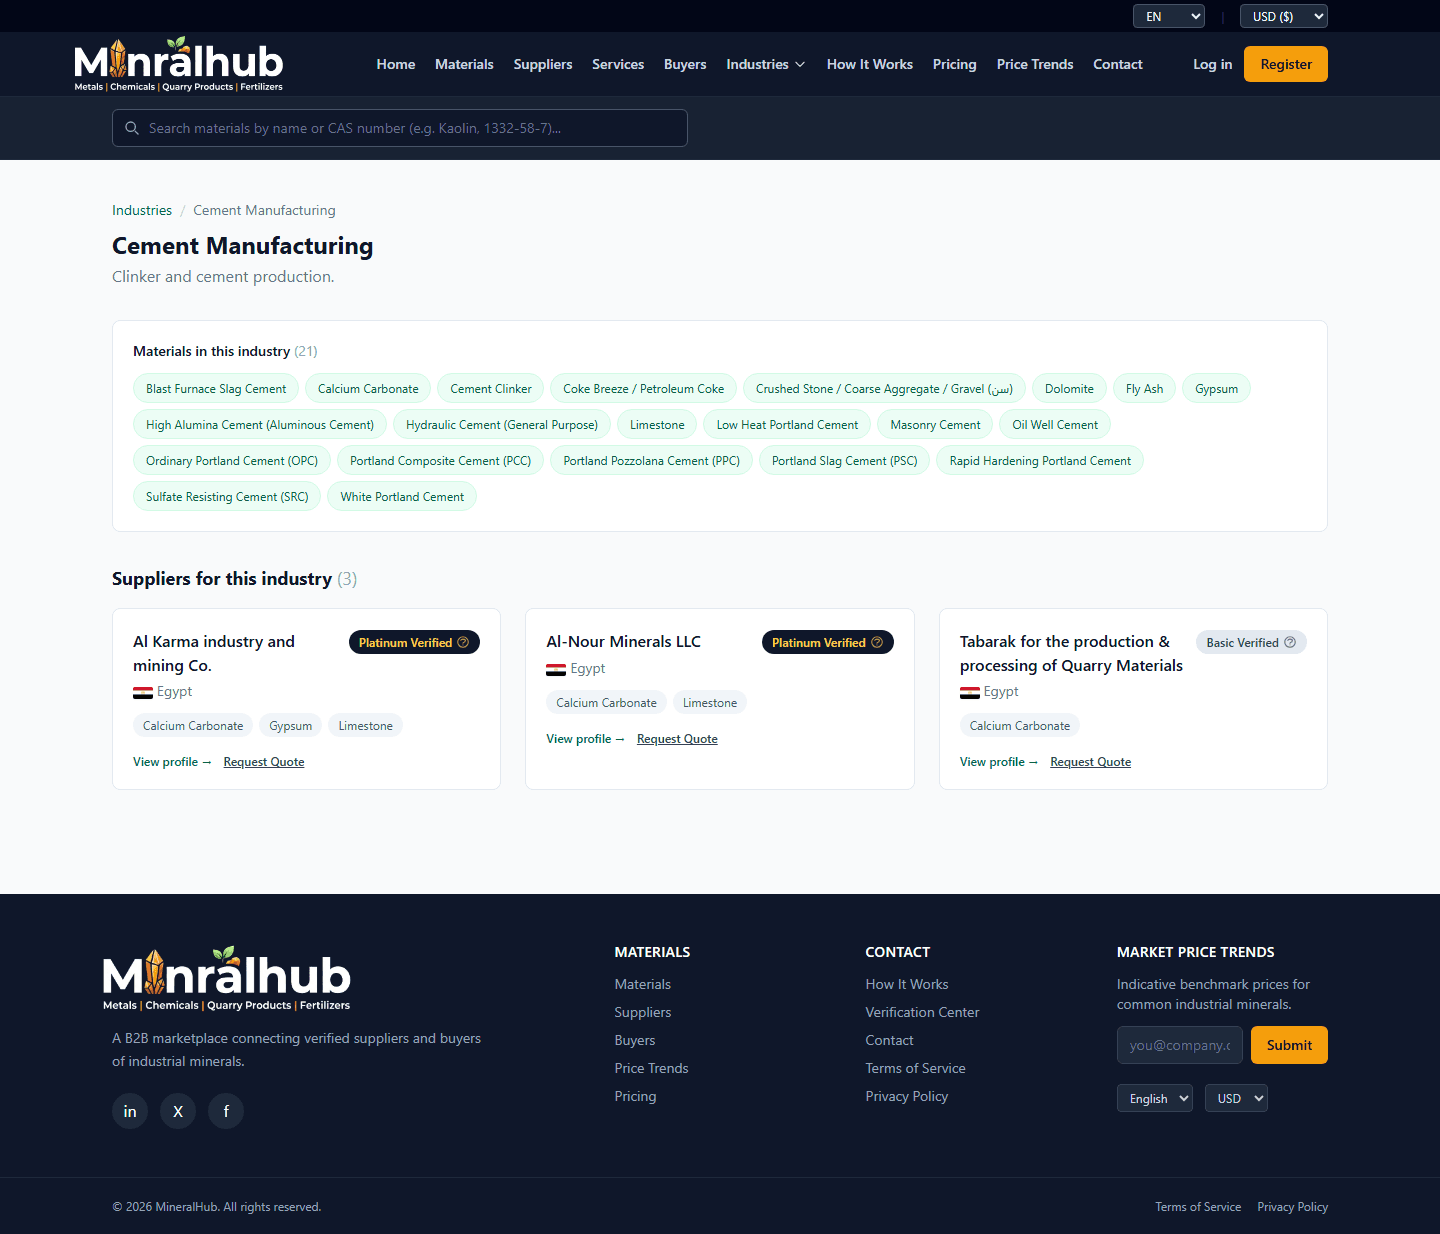Expand the Industries menu chevron
The image size is (1440, 1234).
pyautogui.click(x=800, y=65)
